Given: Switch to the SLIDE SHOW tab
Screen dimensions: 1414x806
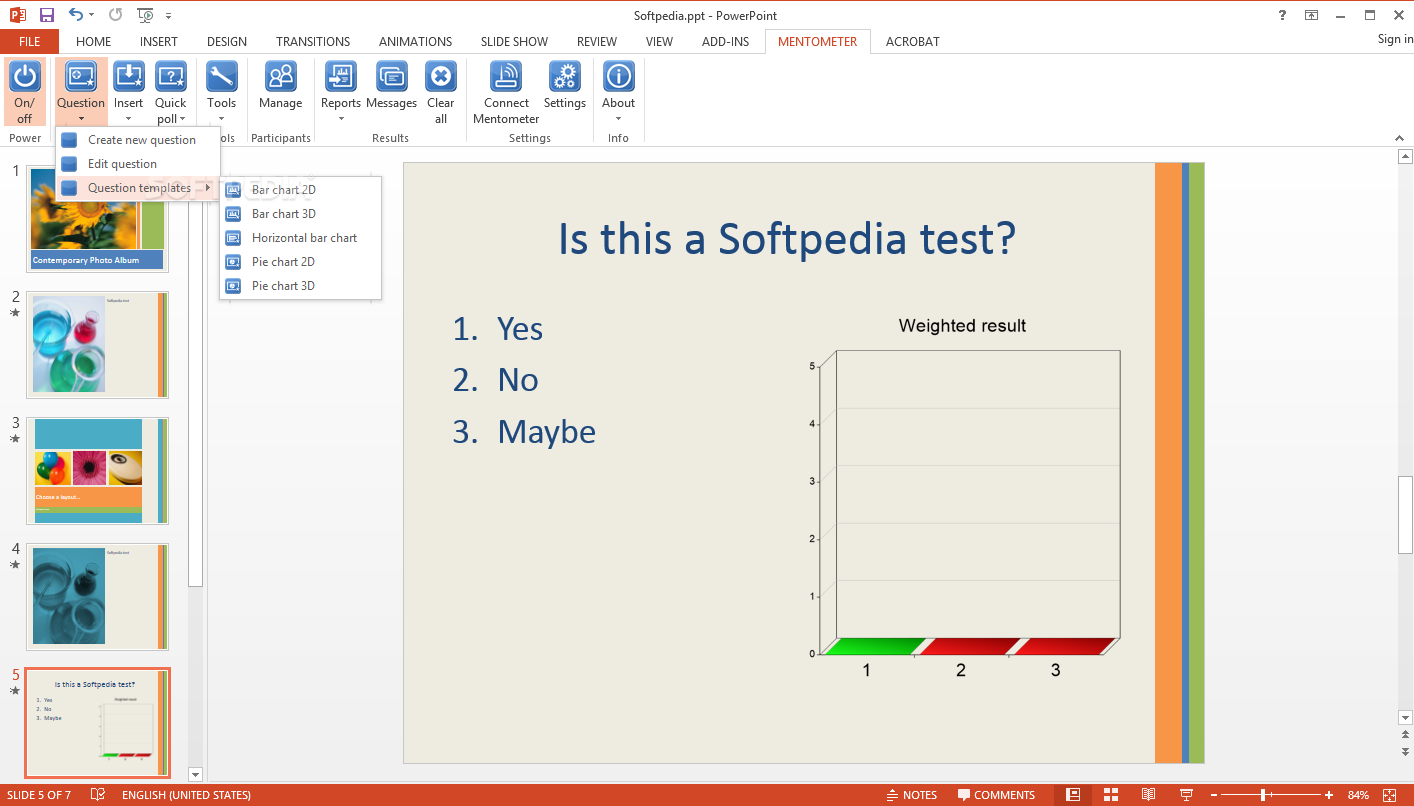Looking at the screenshot, I should (x=514, y=42).
